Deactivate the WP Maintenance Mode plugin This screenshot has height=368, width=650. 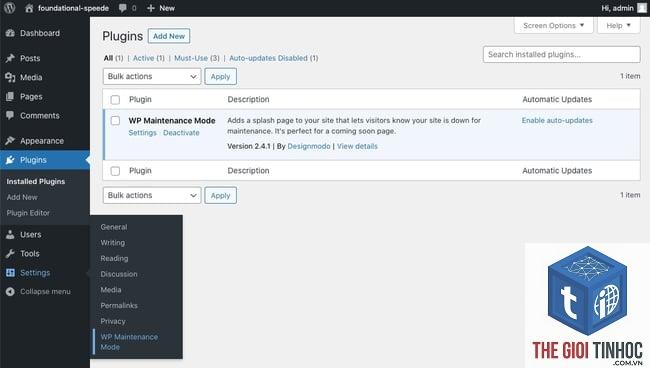point(181,133)
